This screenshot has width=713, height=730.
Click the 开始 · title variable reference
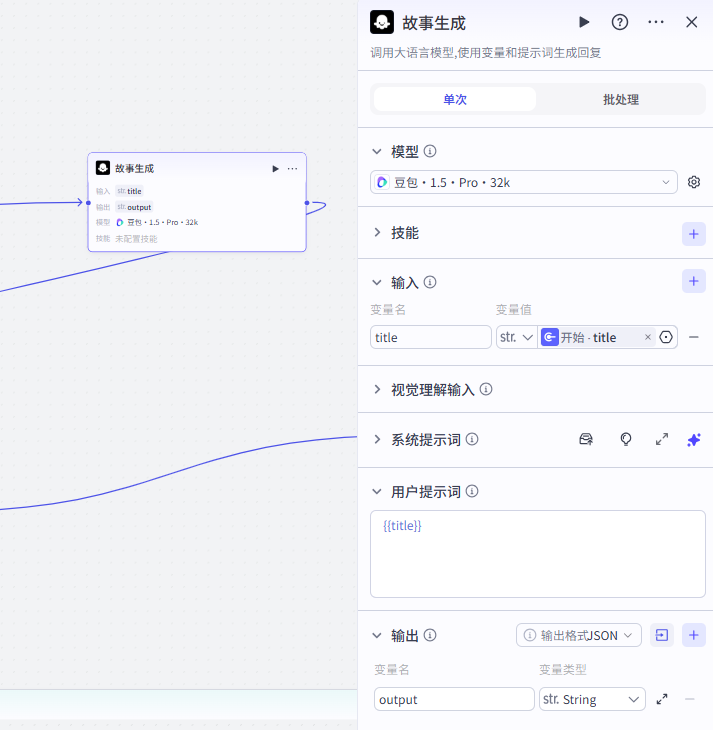pyautogui.click(x=589, y=337)
